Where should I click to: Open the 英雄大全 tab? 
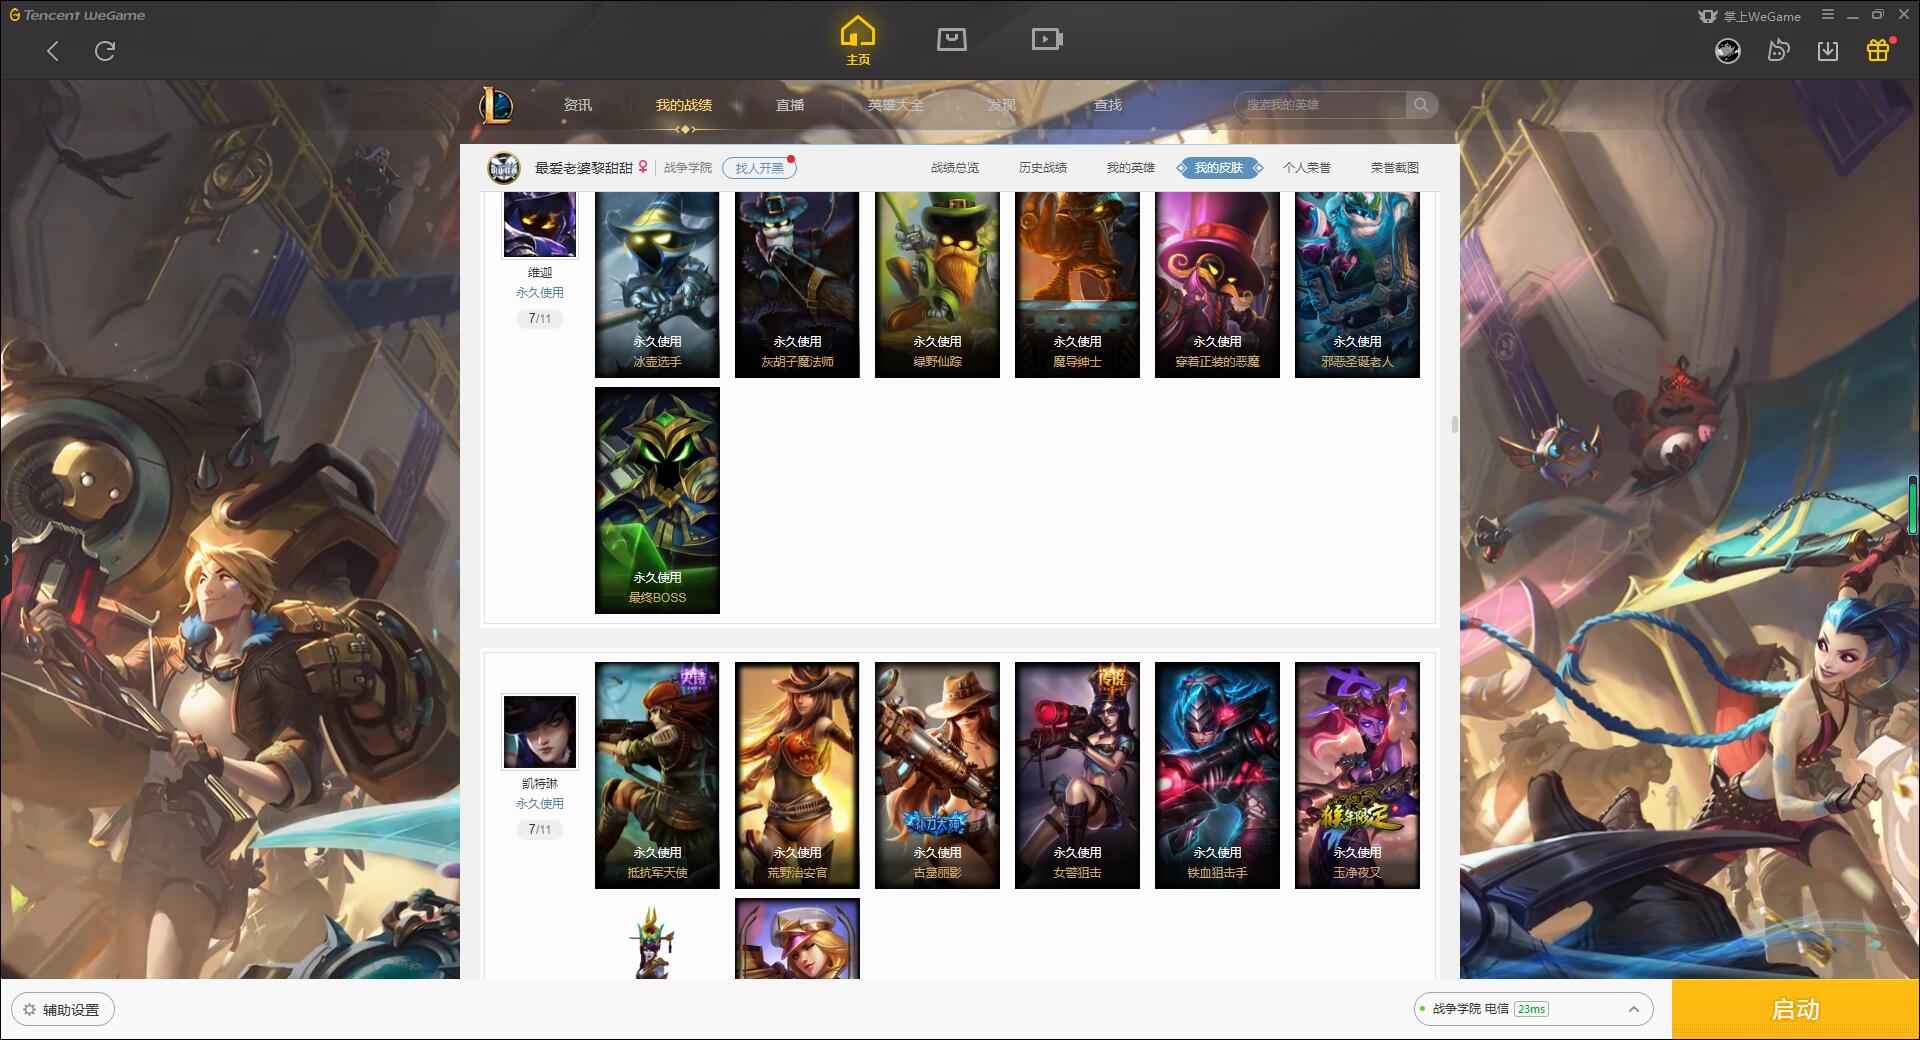click(x=896, y=105)
